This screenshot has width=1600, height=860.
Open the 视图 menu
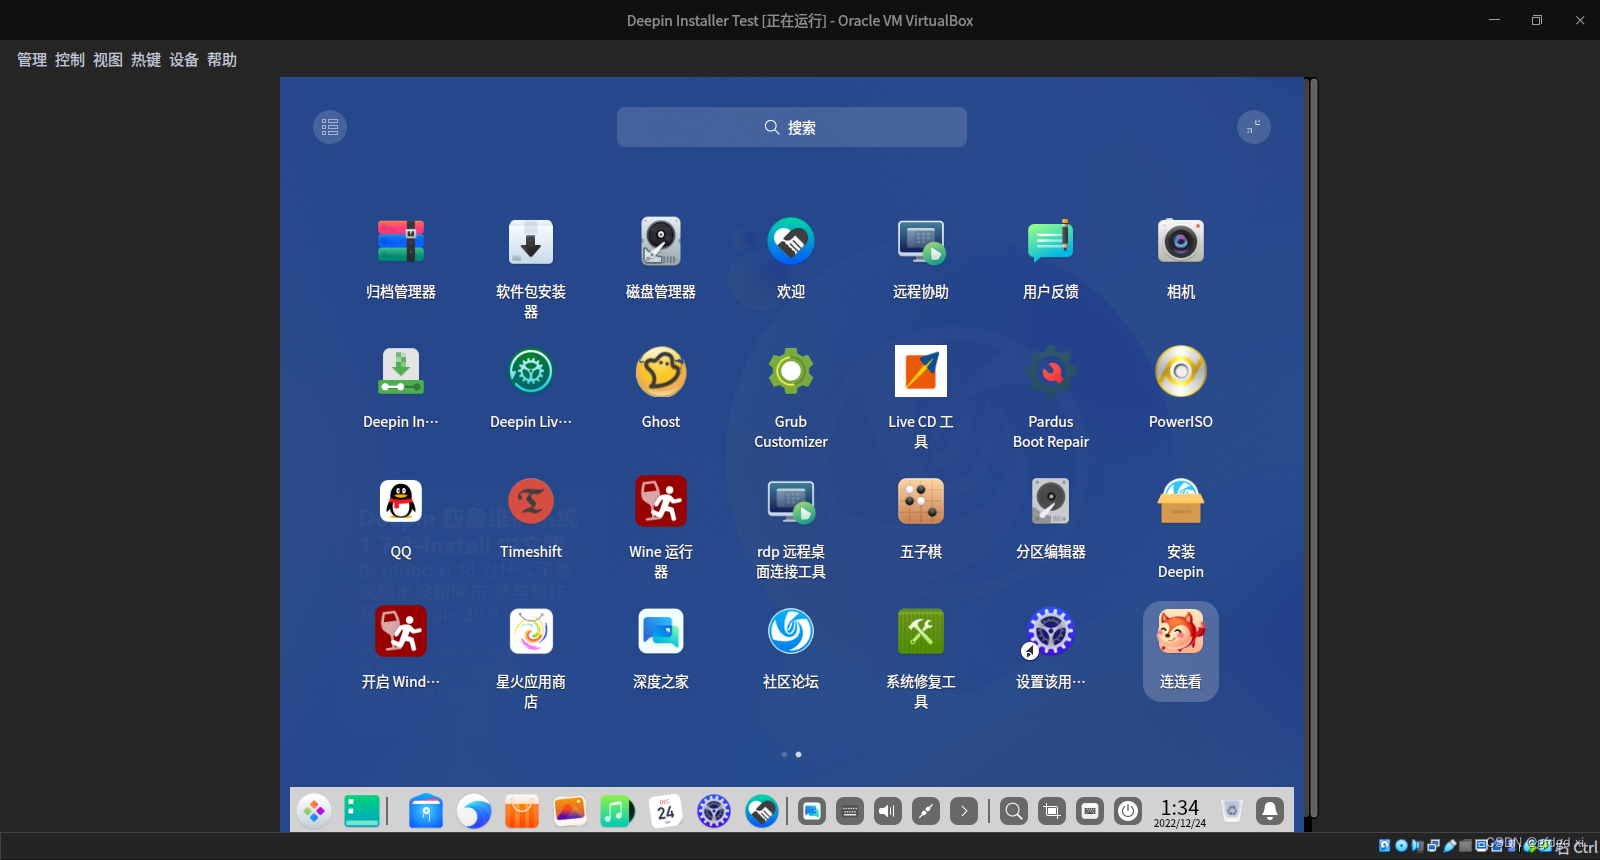click(108, 60)
